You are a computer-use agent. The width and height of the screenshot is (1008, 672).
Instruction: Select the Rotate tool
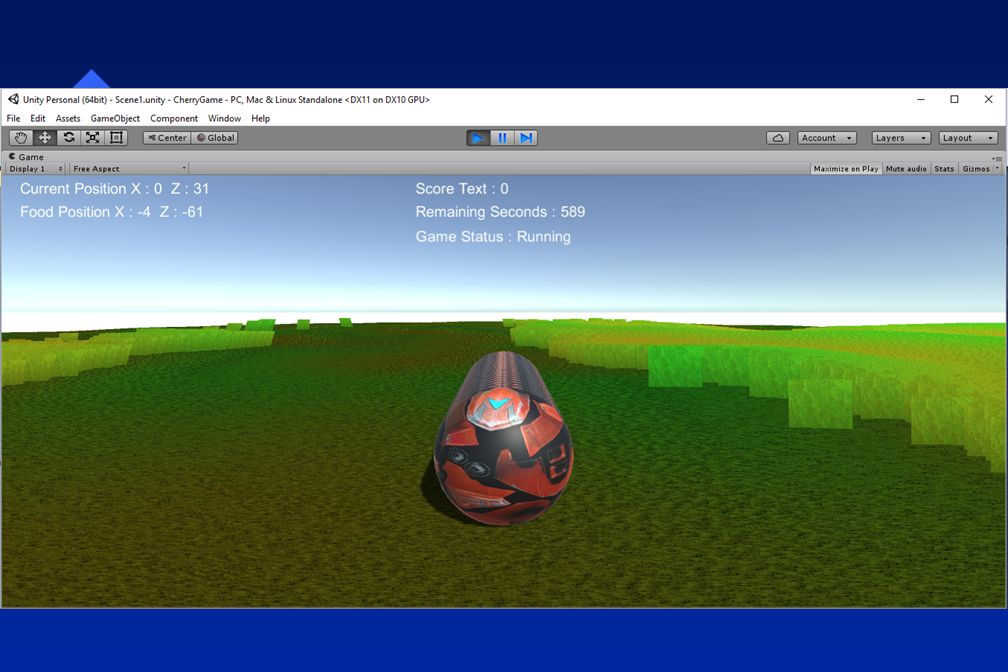point(69,138)
